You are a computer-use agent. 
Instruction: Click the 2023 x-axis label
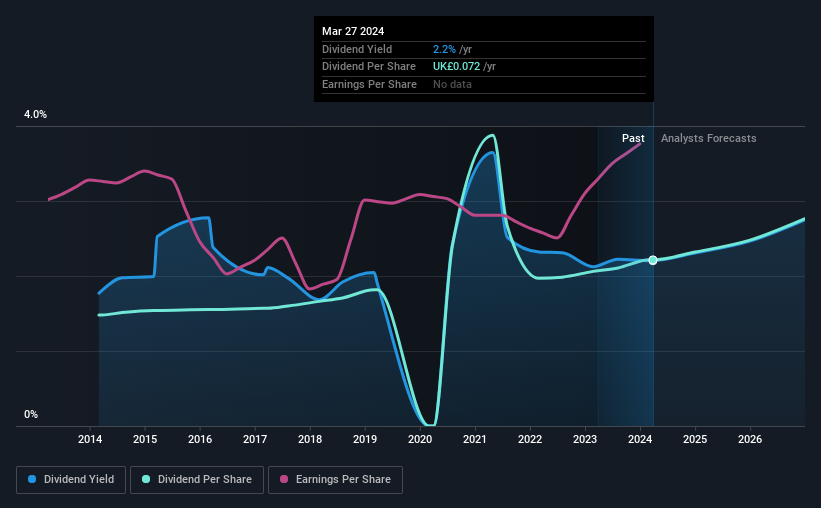585,439
